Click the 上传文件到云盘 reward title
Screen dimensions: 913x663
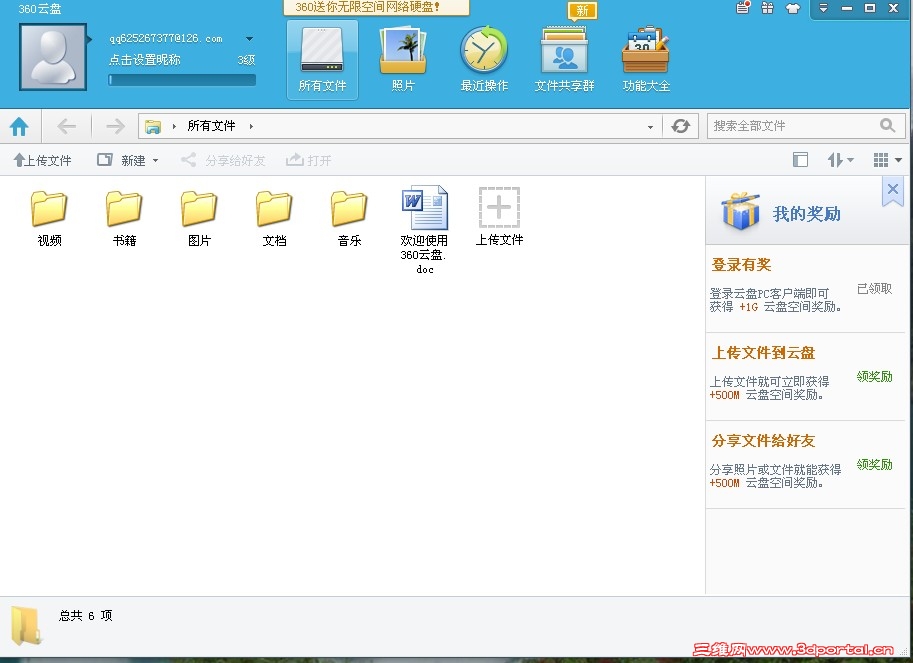pyautogui.click(x=763, y=353)
